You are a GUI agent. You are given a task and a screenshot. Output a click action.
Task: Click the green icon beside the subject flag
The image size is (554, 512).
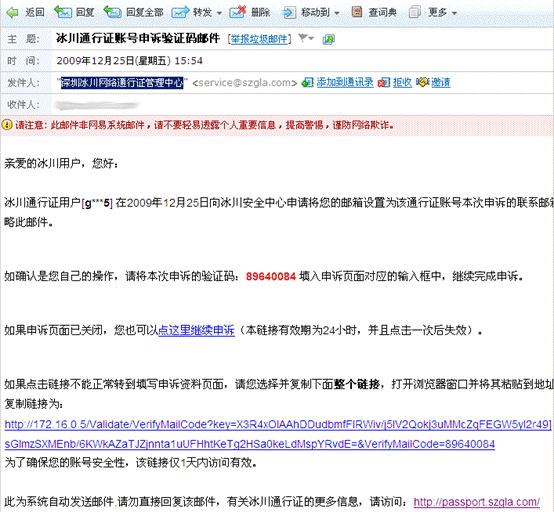(329, 39)
